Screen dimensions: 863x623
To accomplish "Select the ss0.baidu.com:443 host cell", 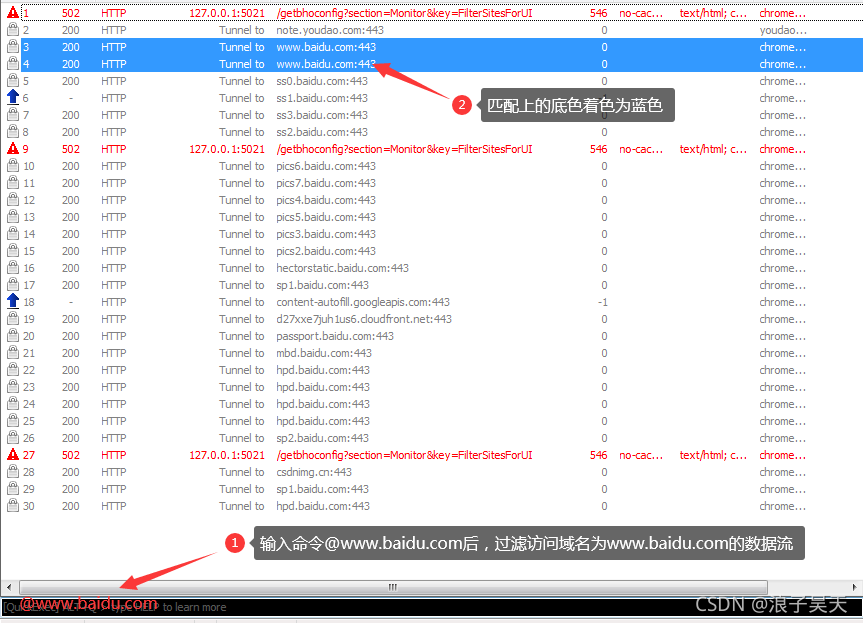I will (322, 81).
